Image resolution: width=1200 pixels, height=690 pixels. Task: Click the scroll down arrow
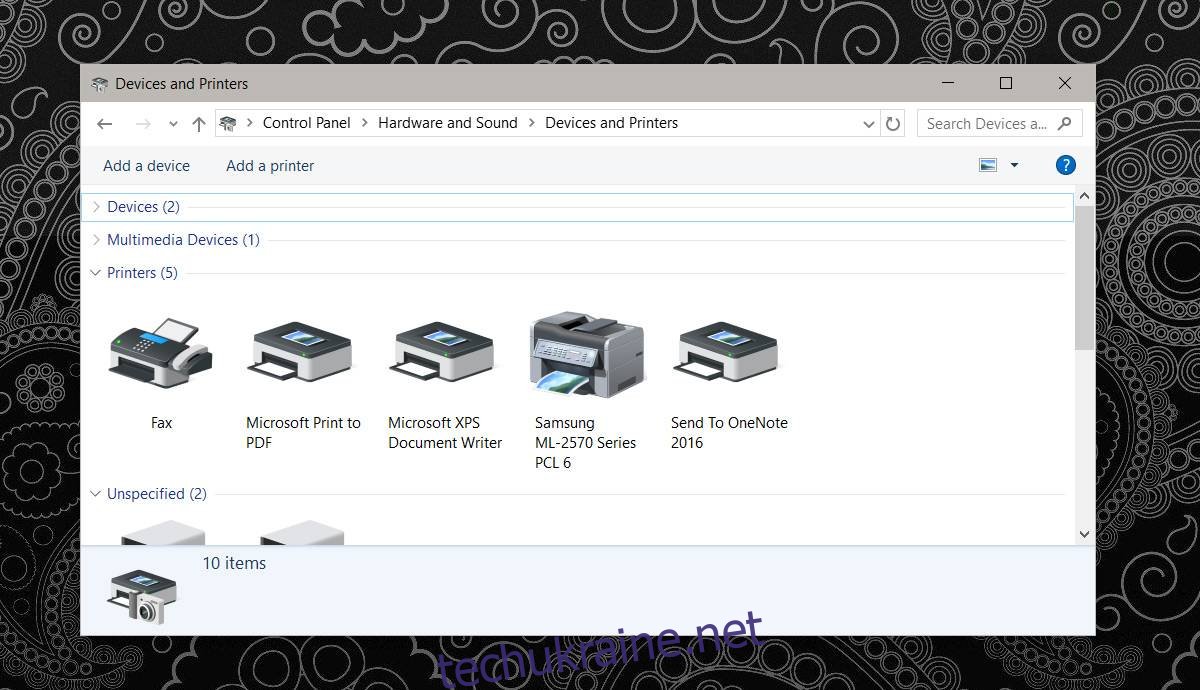[1085, 535]
